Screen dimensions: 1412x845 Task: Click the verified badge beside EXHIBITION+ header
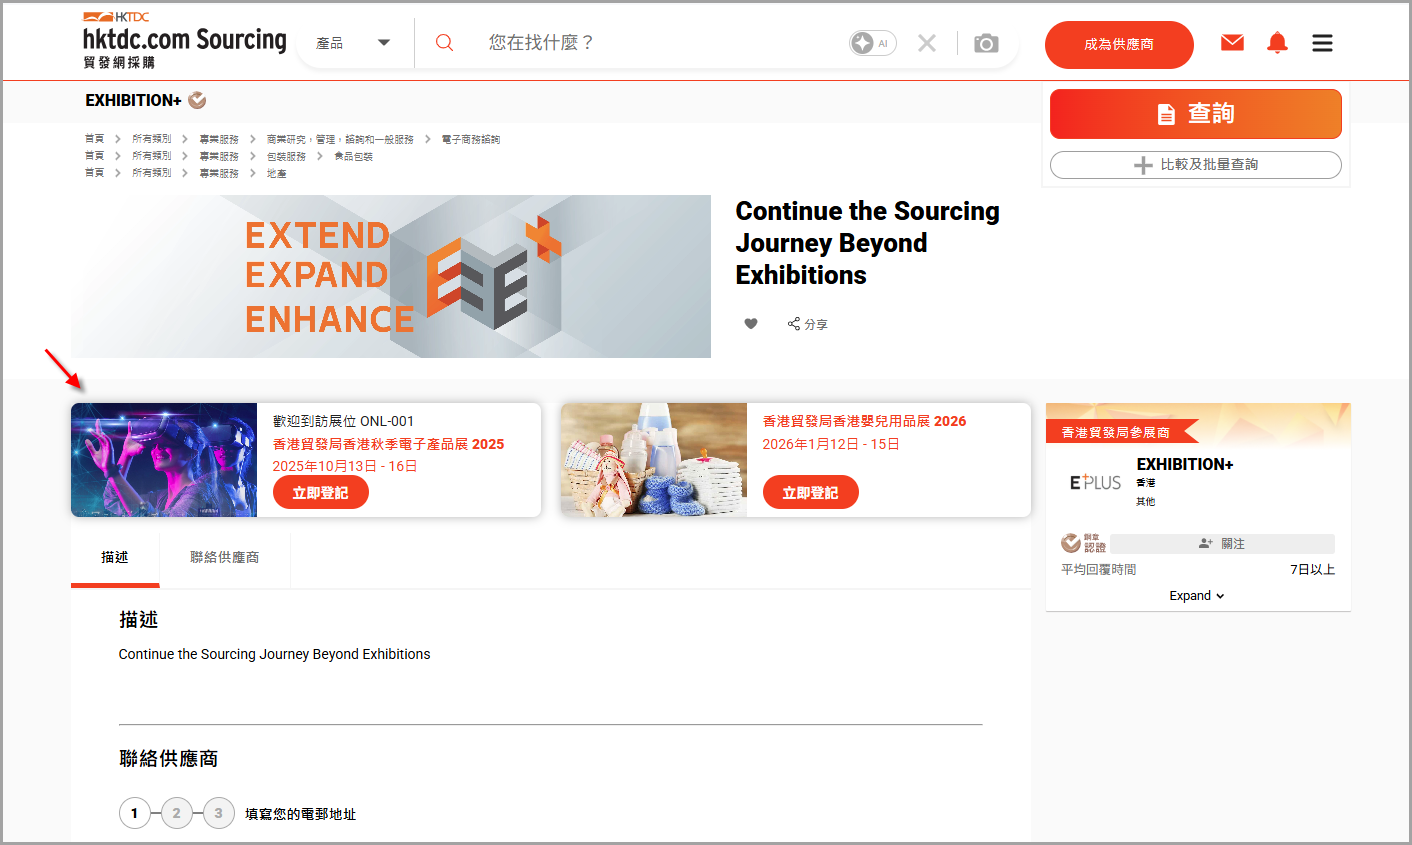point(197,100)
